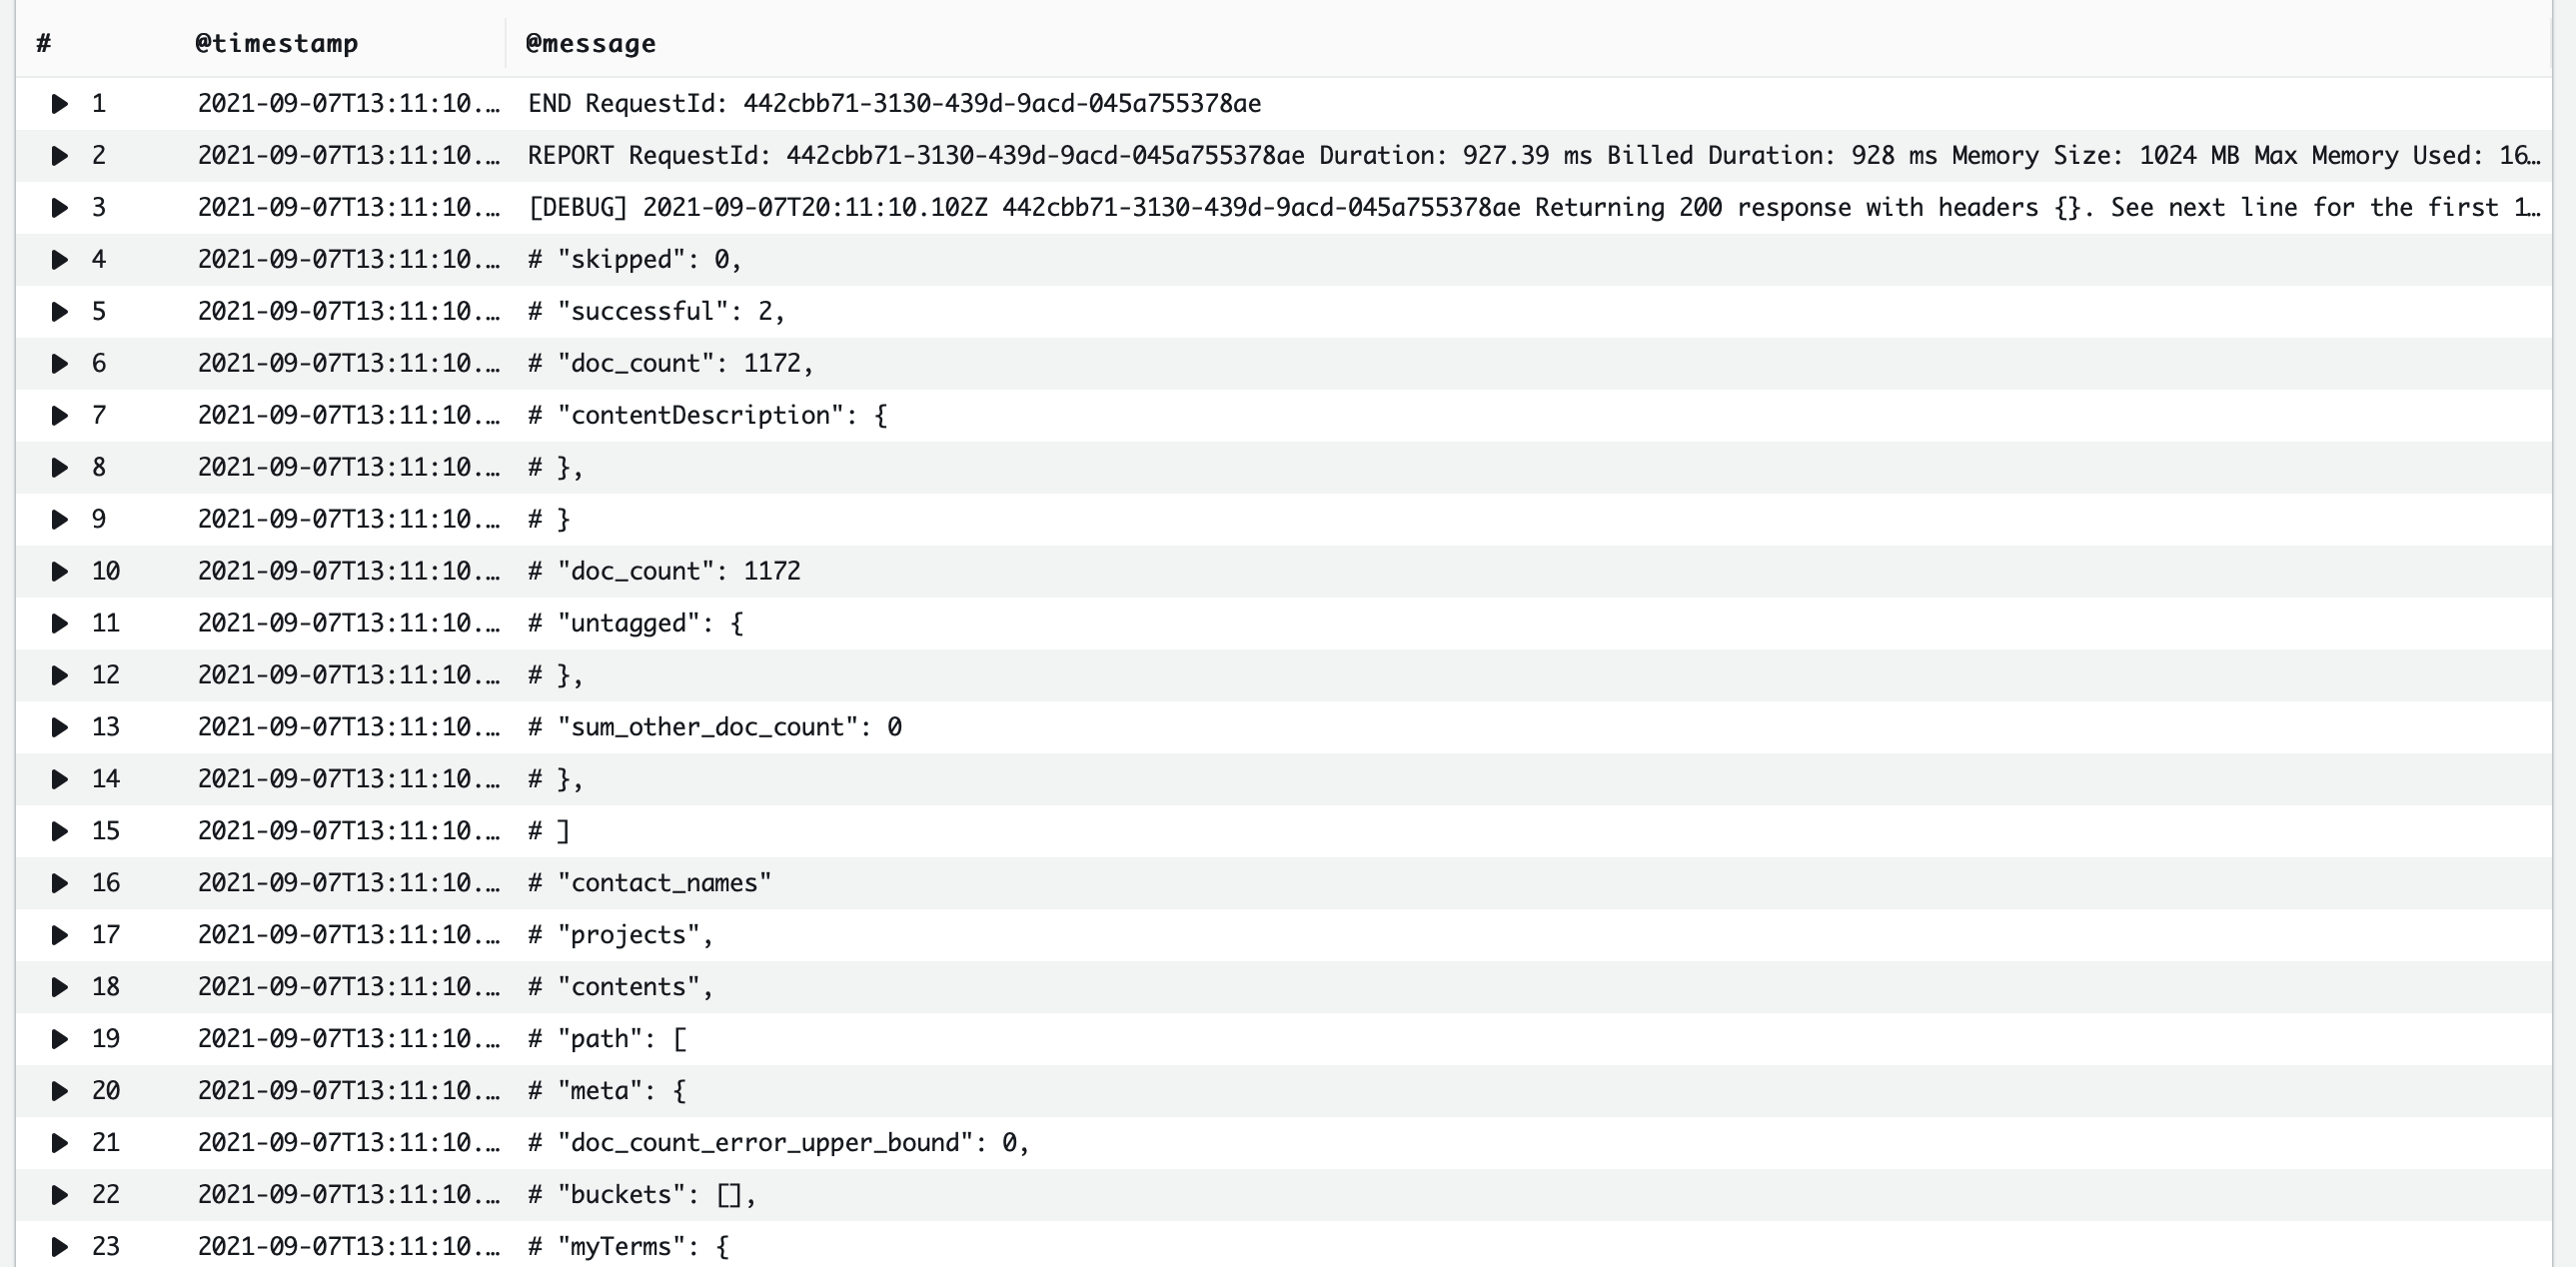Expand the "projects" log entry
This screenshot has height=1267, width=2576.
[59, 935]
